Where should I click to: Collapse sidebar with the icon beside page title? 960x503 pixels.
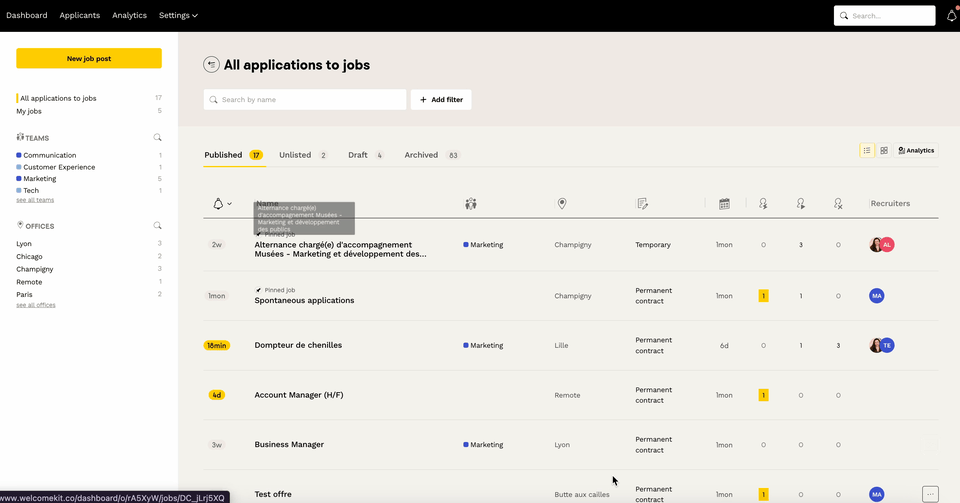(x=211, y=65)
